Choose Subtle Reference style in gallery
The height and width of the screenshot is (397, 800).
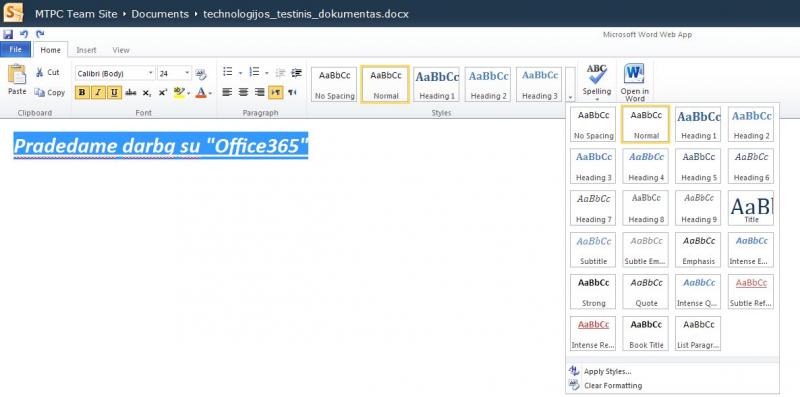click(751, 291)
